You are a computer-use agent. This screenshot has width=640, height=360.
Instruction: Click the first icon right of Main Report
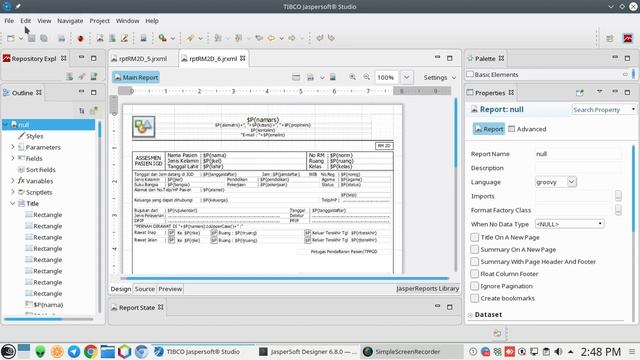(x=296, y=77)
